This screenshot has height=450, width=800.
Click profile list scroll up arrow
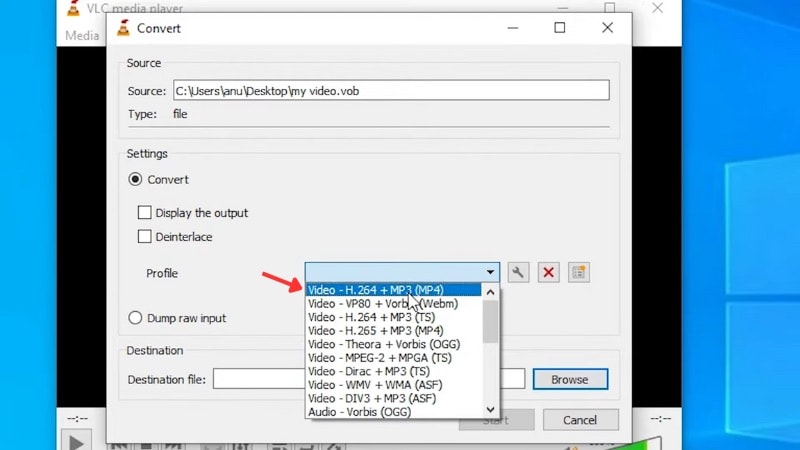tap(490, 292)
